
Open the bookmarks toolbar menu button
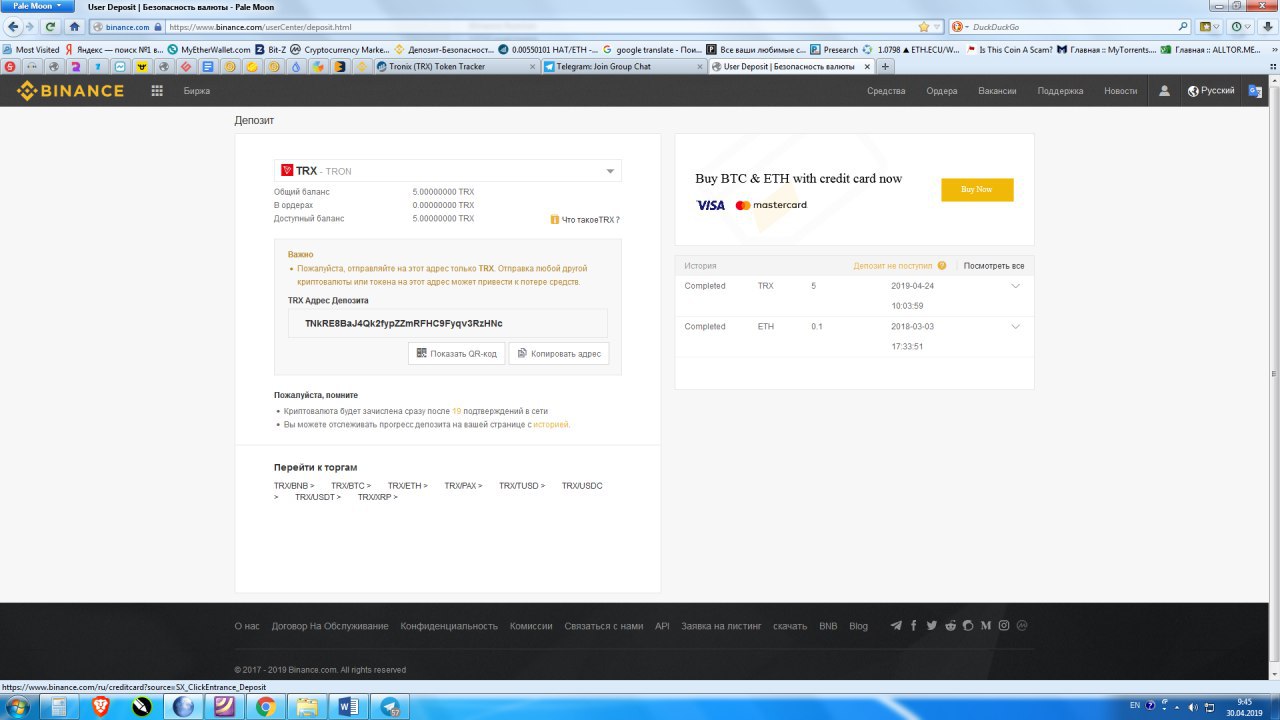click(x=1209, y=27)
